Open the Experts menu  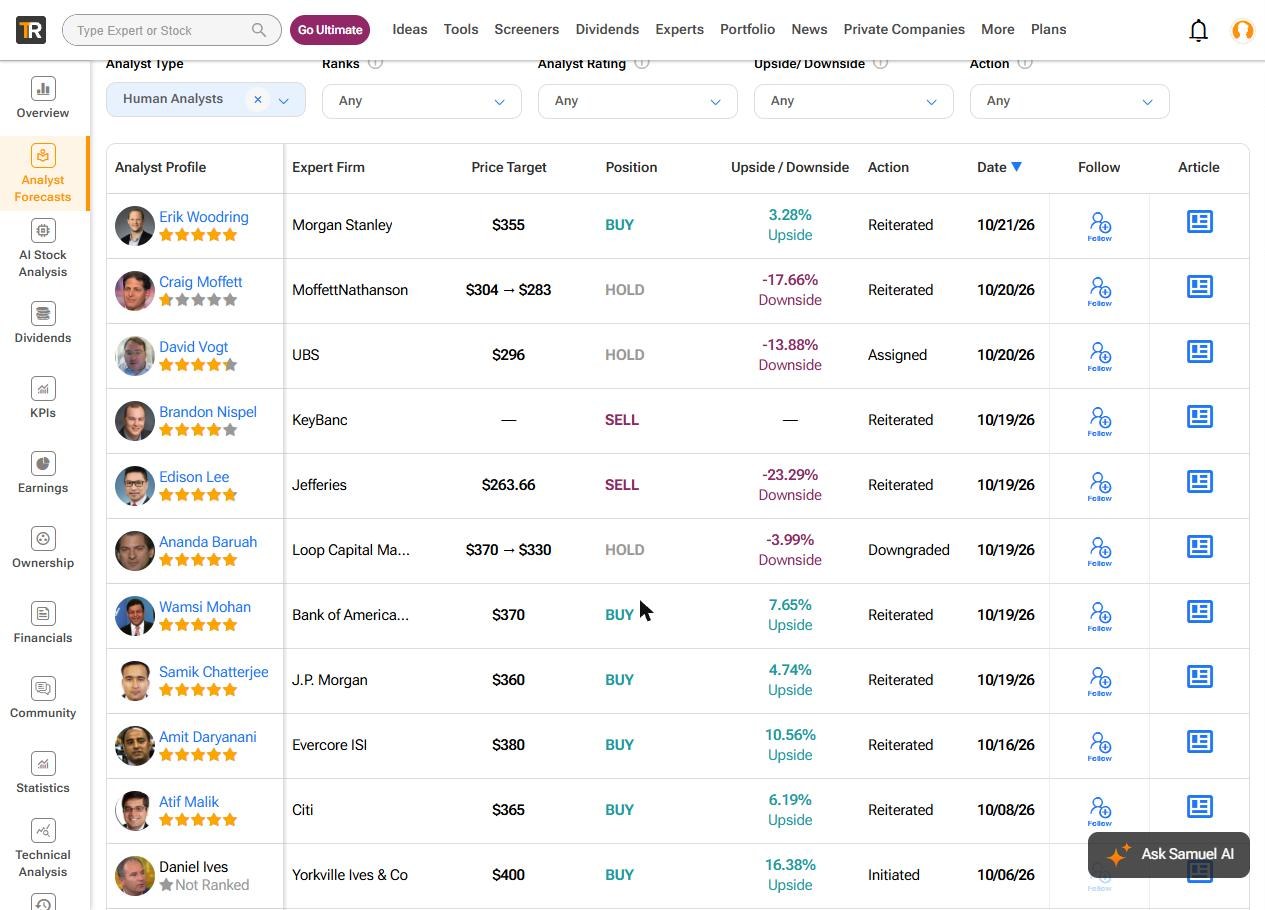(680, 29)
